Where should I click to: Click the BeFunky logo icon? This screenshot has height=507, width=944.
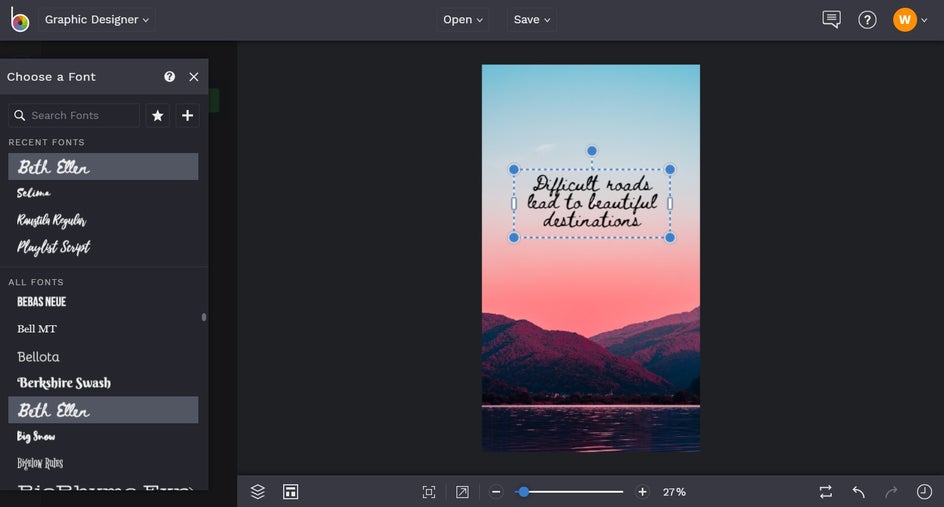point(20,20)
